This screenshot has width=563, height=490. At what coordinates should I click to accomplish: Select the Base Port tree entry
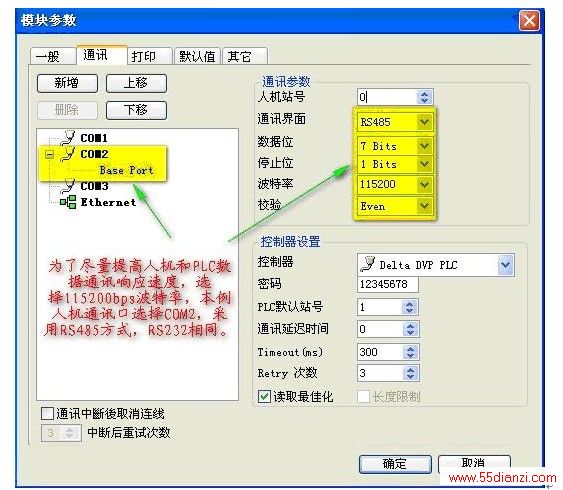click(x=126, y=170)
